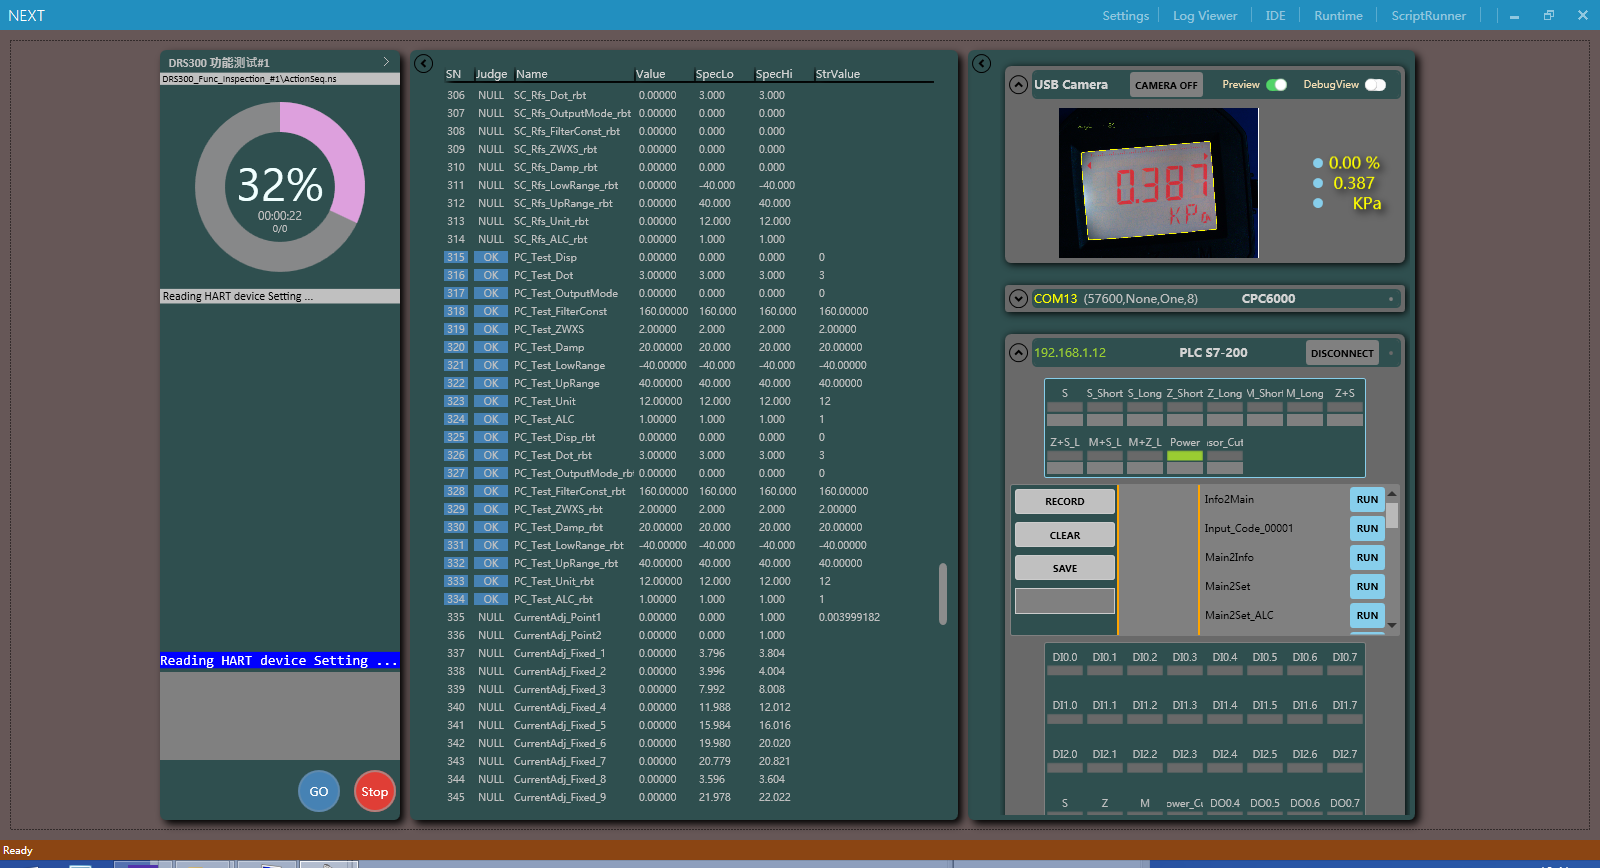Click the Power indicator in PLC panel
The width and height of the screenshot is (1600, 868).
point(1184,456)
